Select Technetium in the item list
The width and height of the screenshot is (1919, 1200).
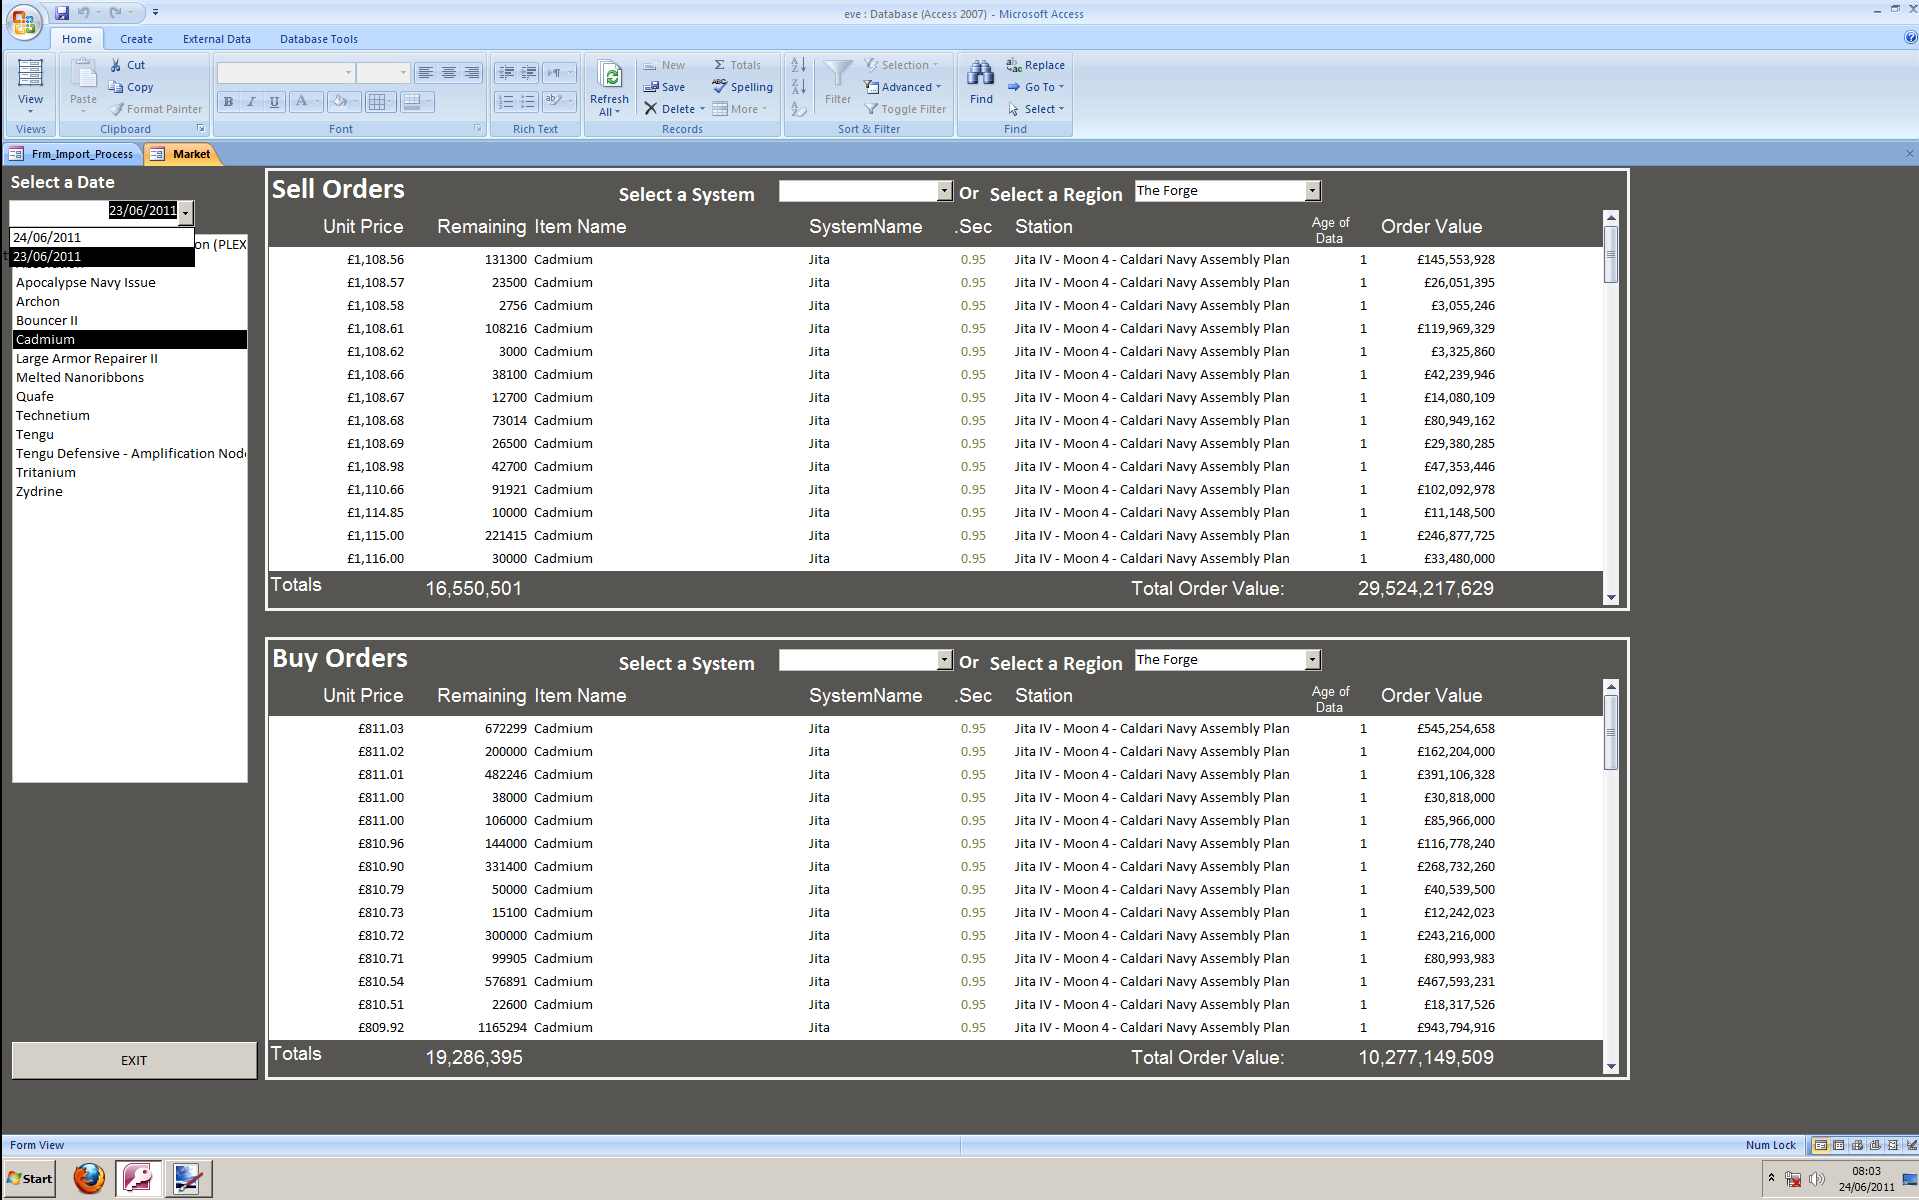tap(53, 416)
